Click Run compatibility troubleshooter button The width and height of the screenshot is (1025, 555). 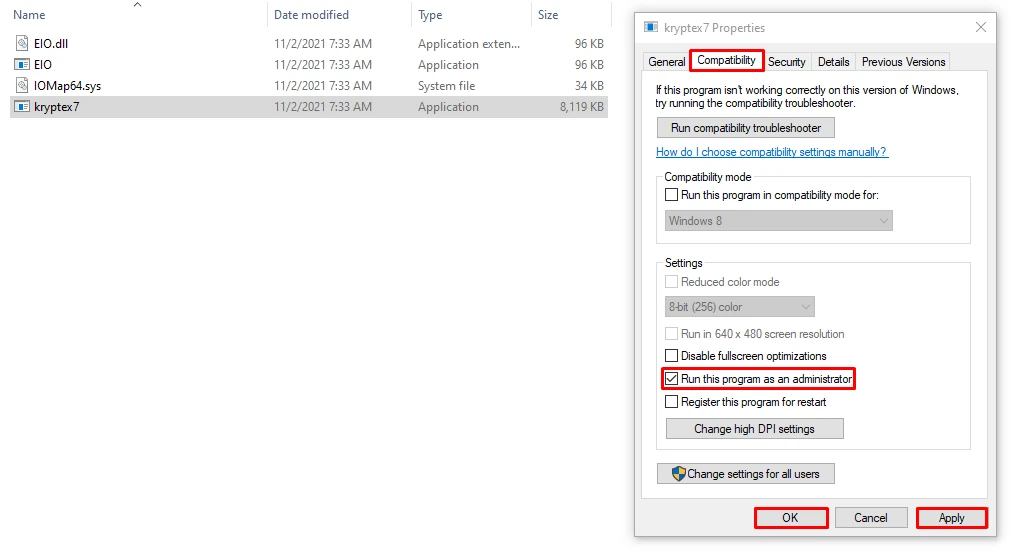coord(746,128)
